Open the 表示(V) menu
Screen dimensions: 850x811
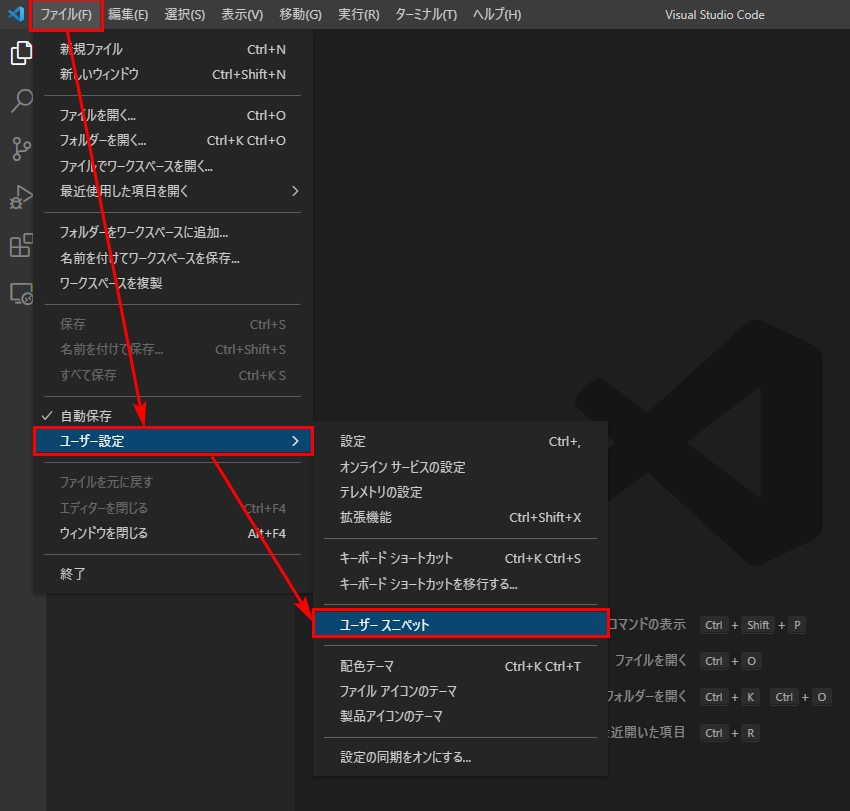click(x=242, y=15)
